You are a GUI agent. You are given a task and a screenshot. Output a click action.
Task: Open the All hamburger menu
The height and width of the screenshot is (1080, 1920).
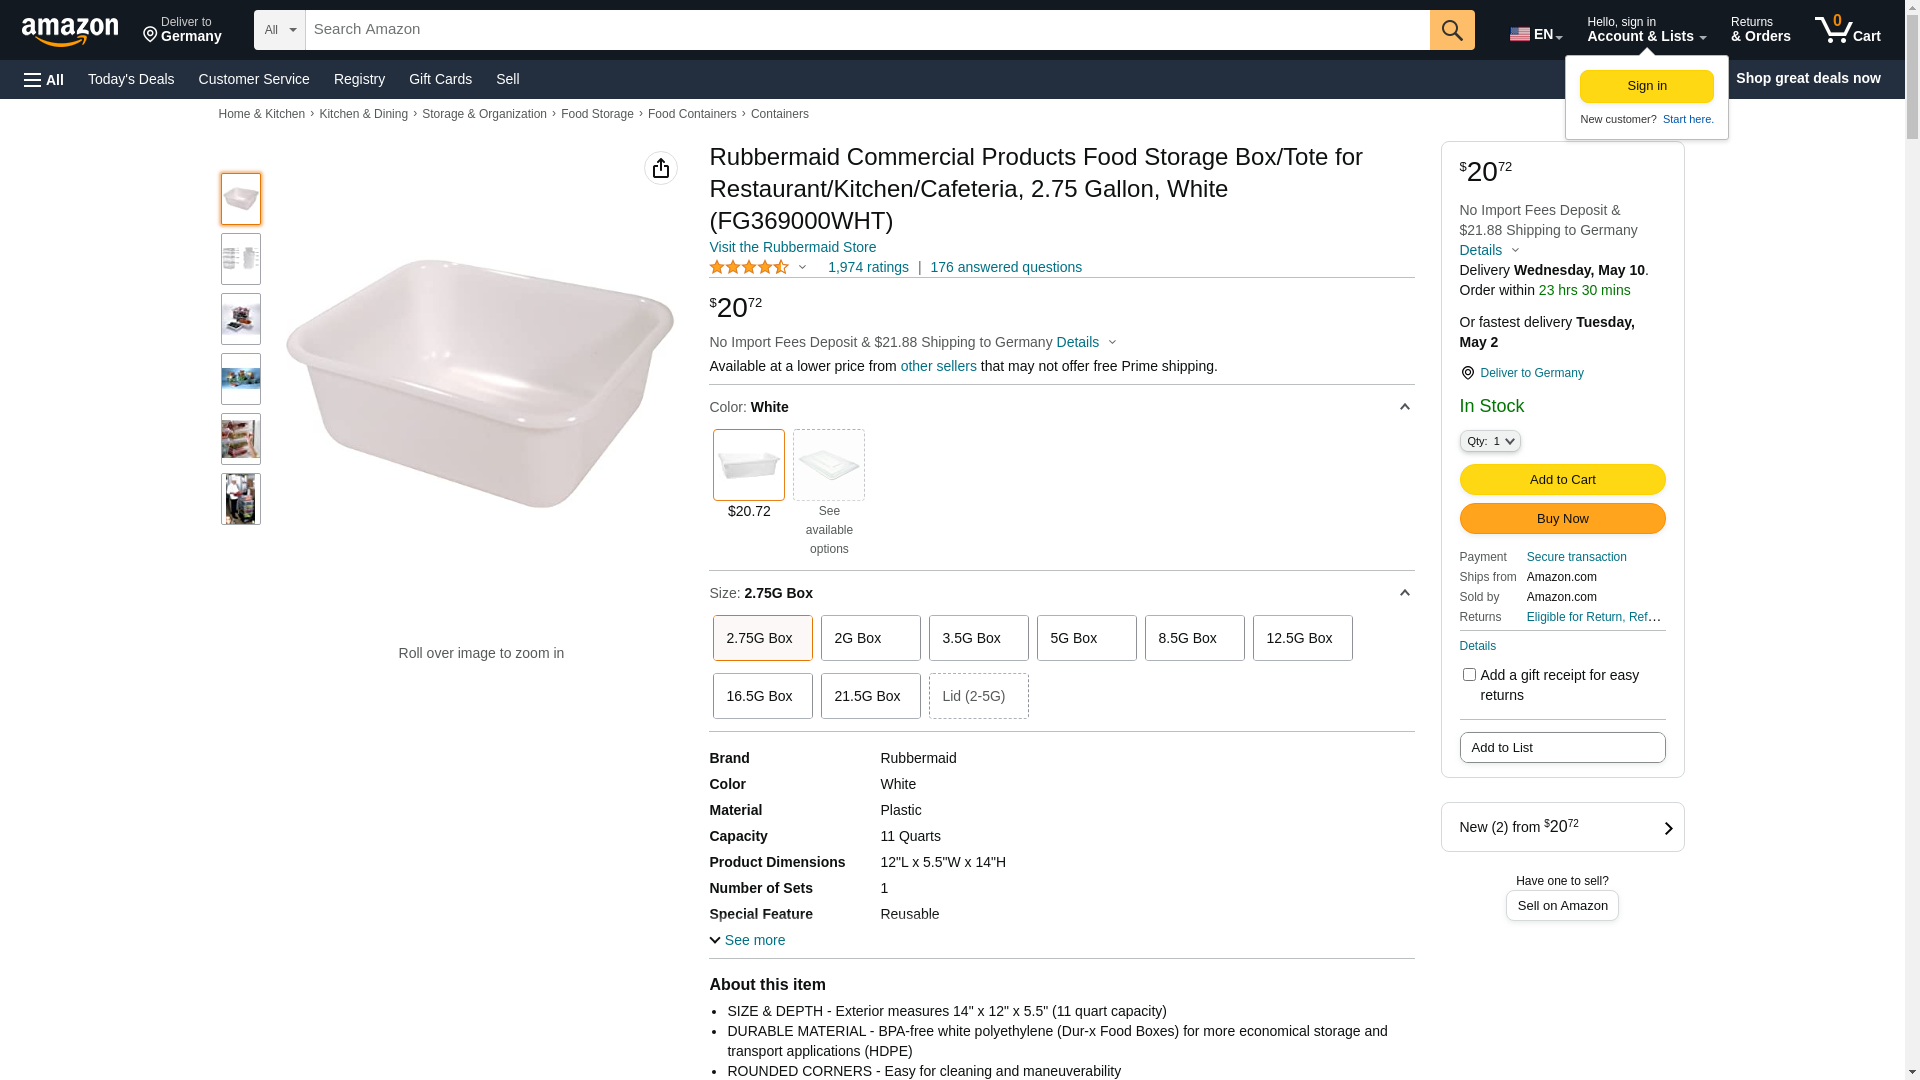click(x=44, y=79)
